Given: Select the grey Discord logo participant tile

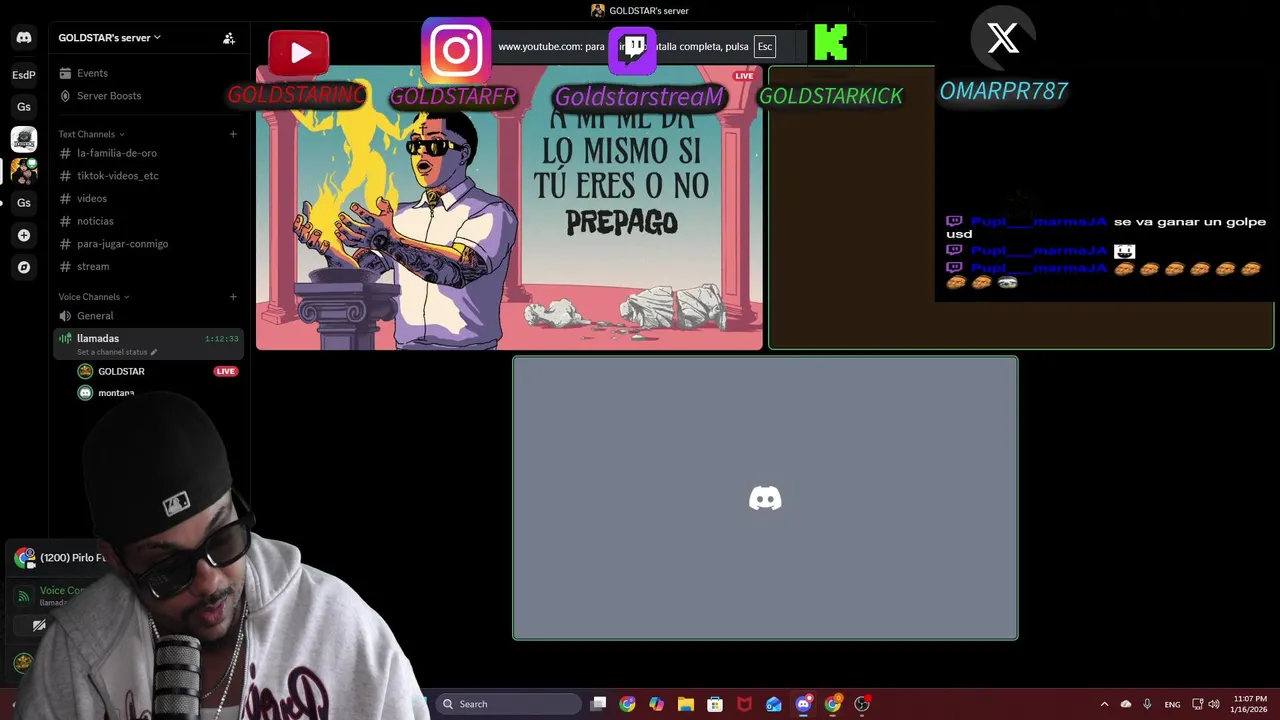Looking at the screenshot, I should [x=765, y=498].
